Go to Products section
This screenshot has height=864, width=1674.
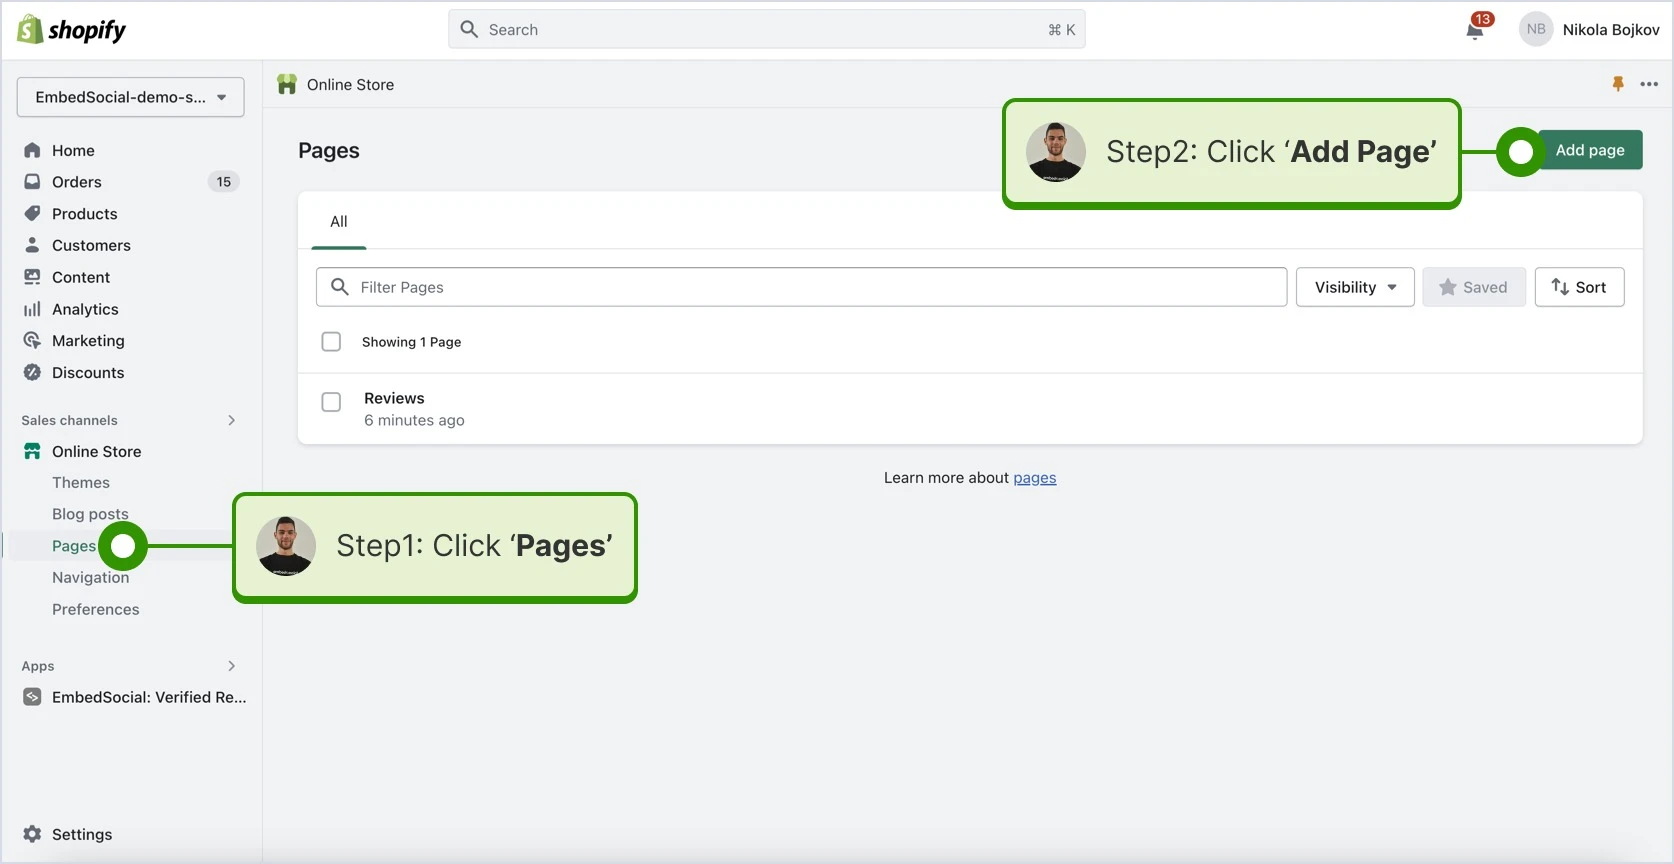coord(85,214)
